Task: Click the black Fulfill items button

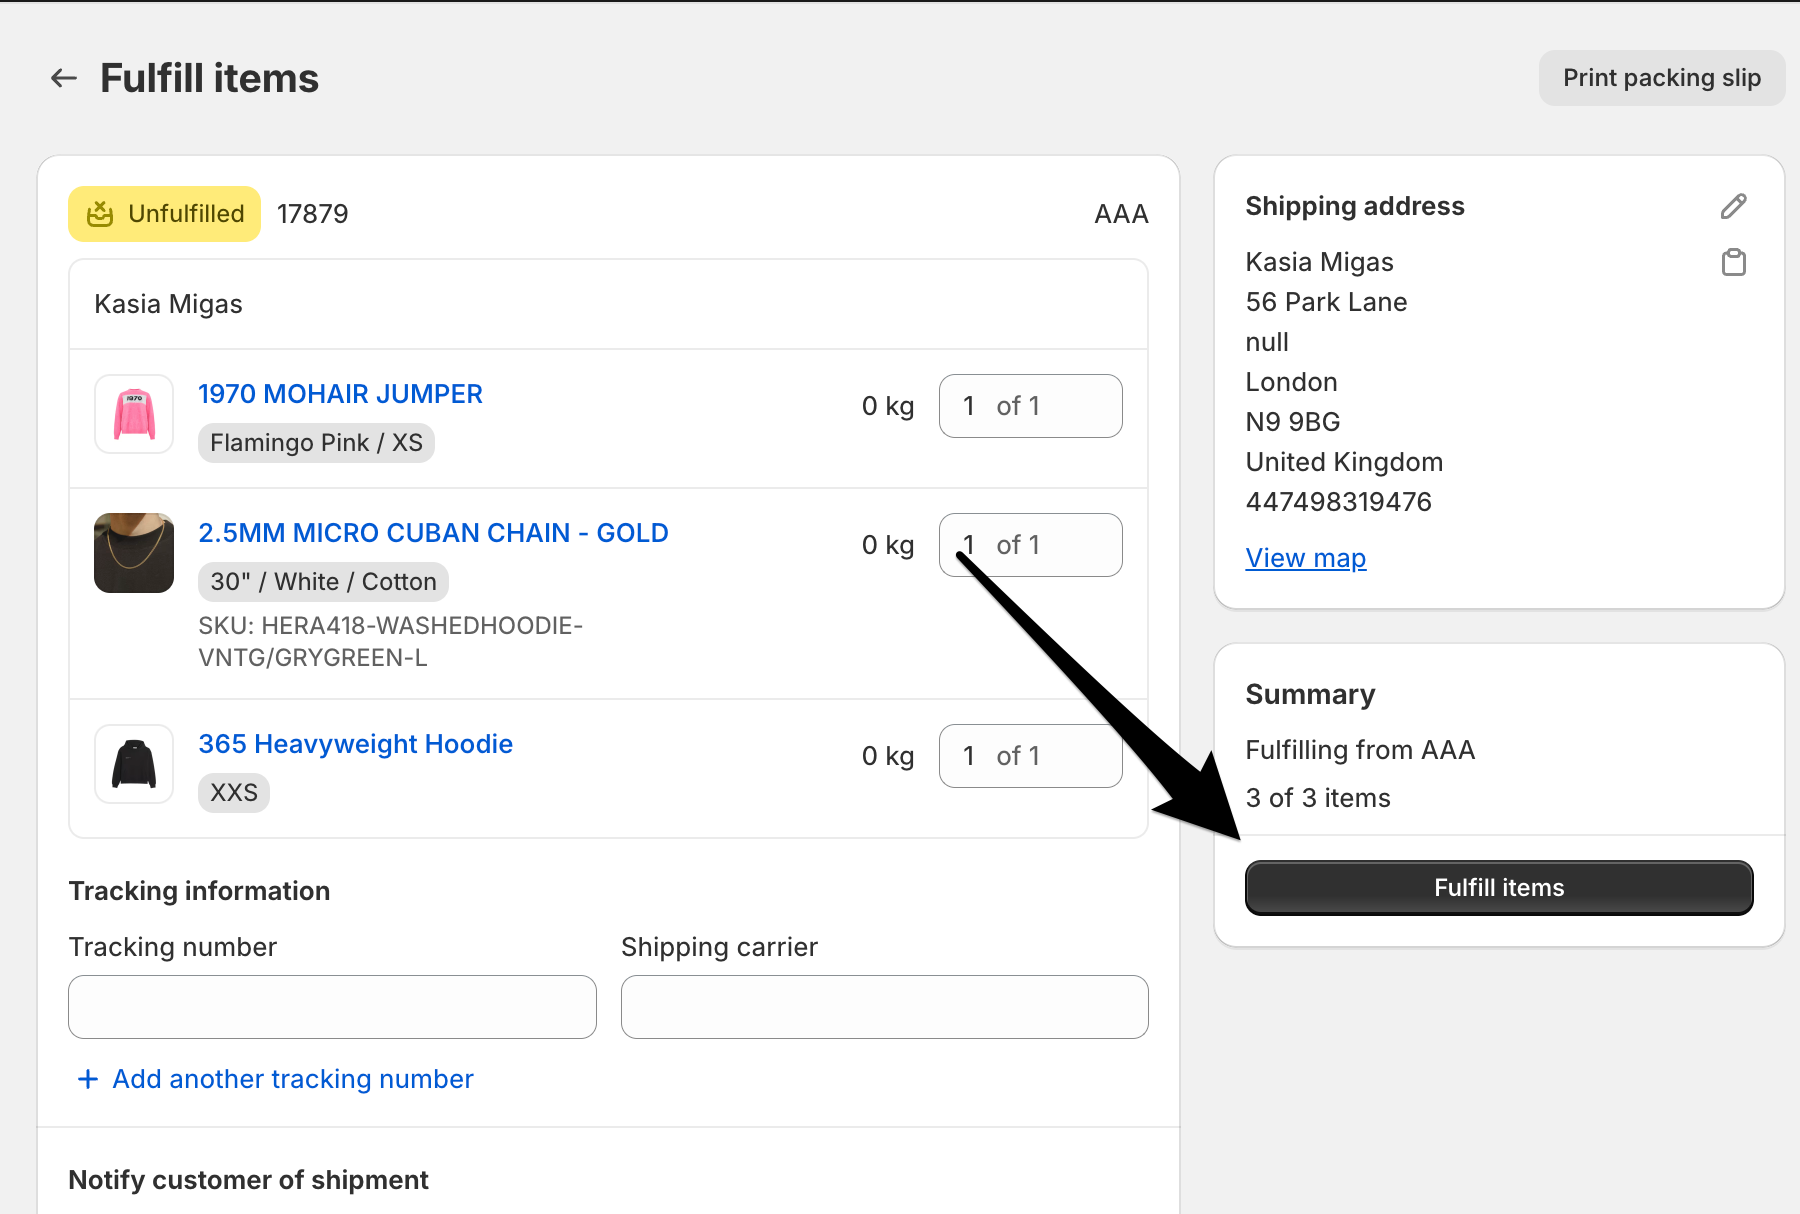Action: (x=1499, y=888)
